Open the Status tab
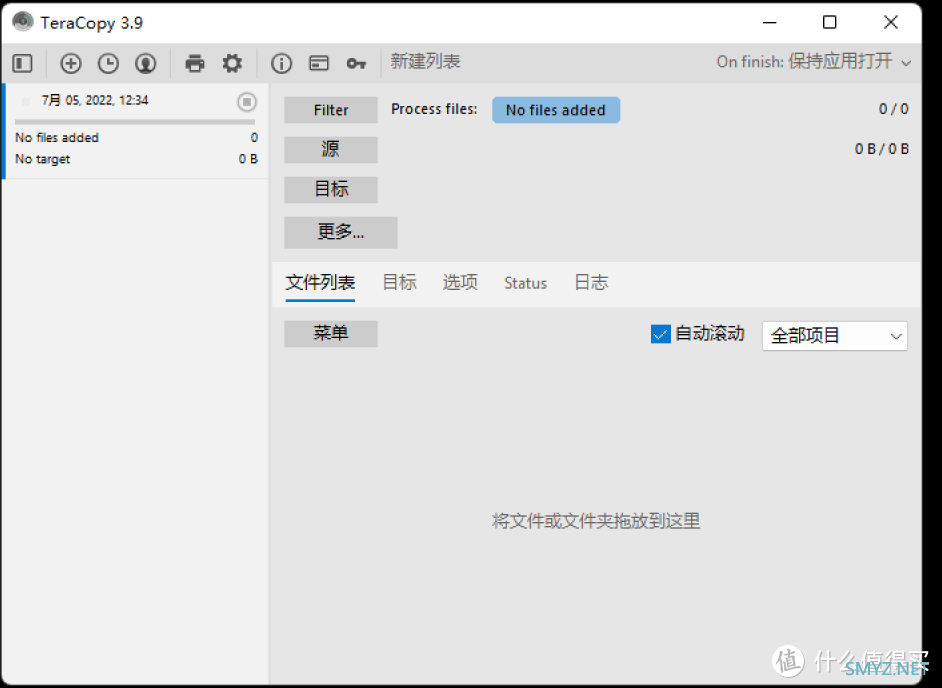 [526, 283]
